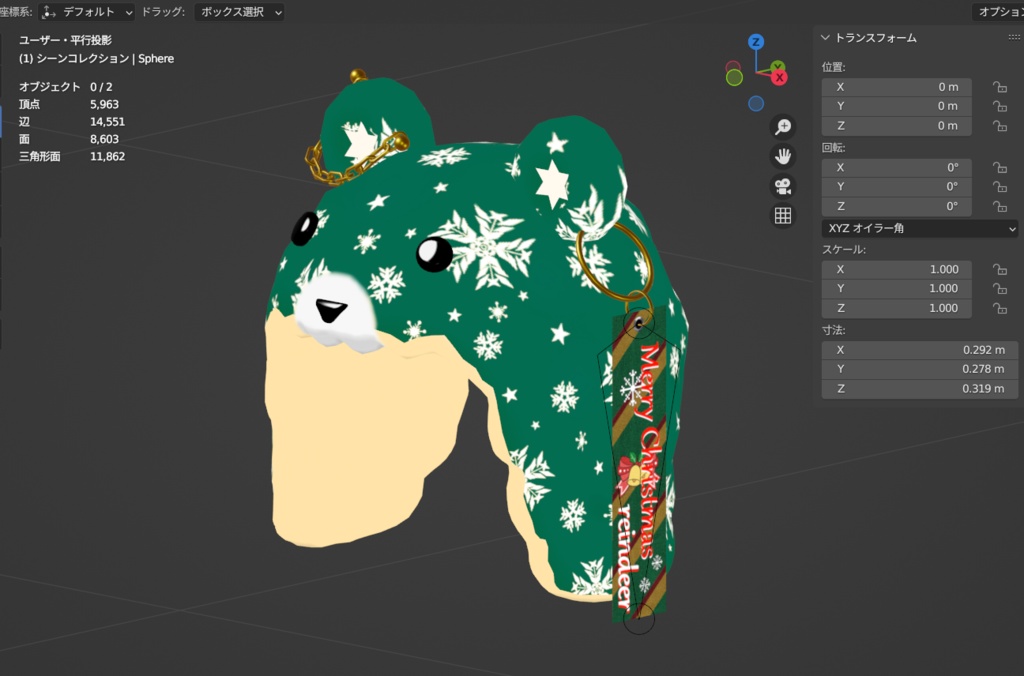Open the ボックス選択 drag dropdown

tap(239, 12)
